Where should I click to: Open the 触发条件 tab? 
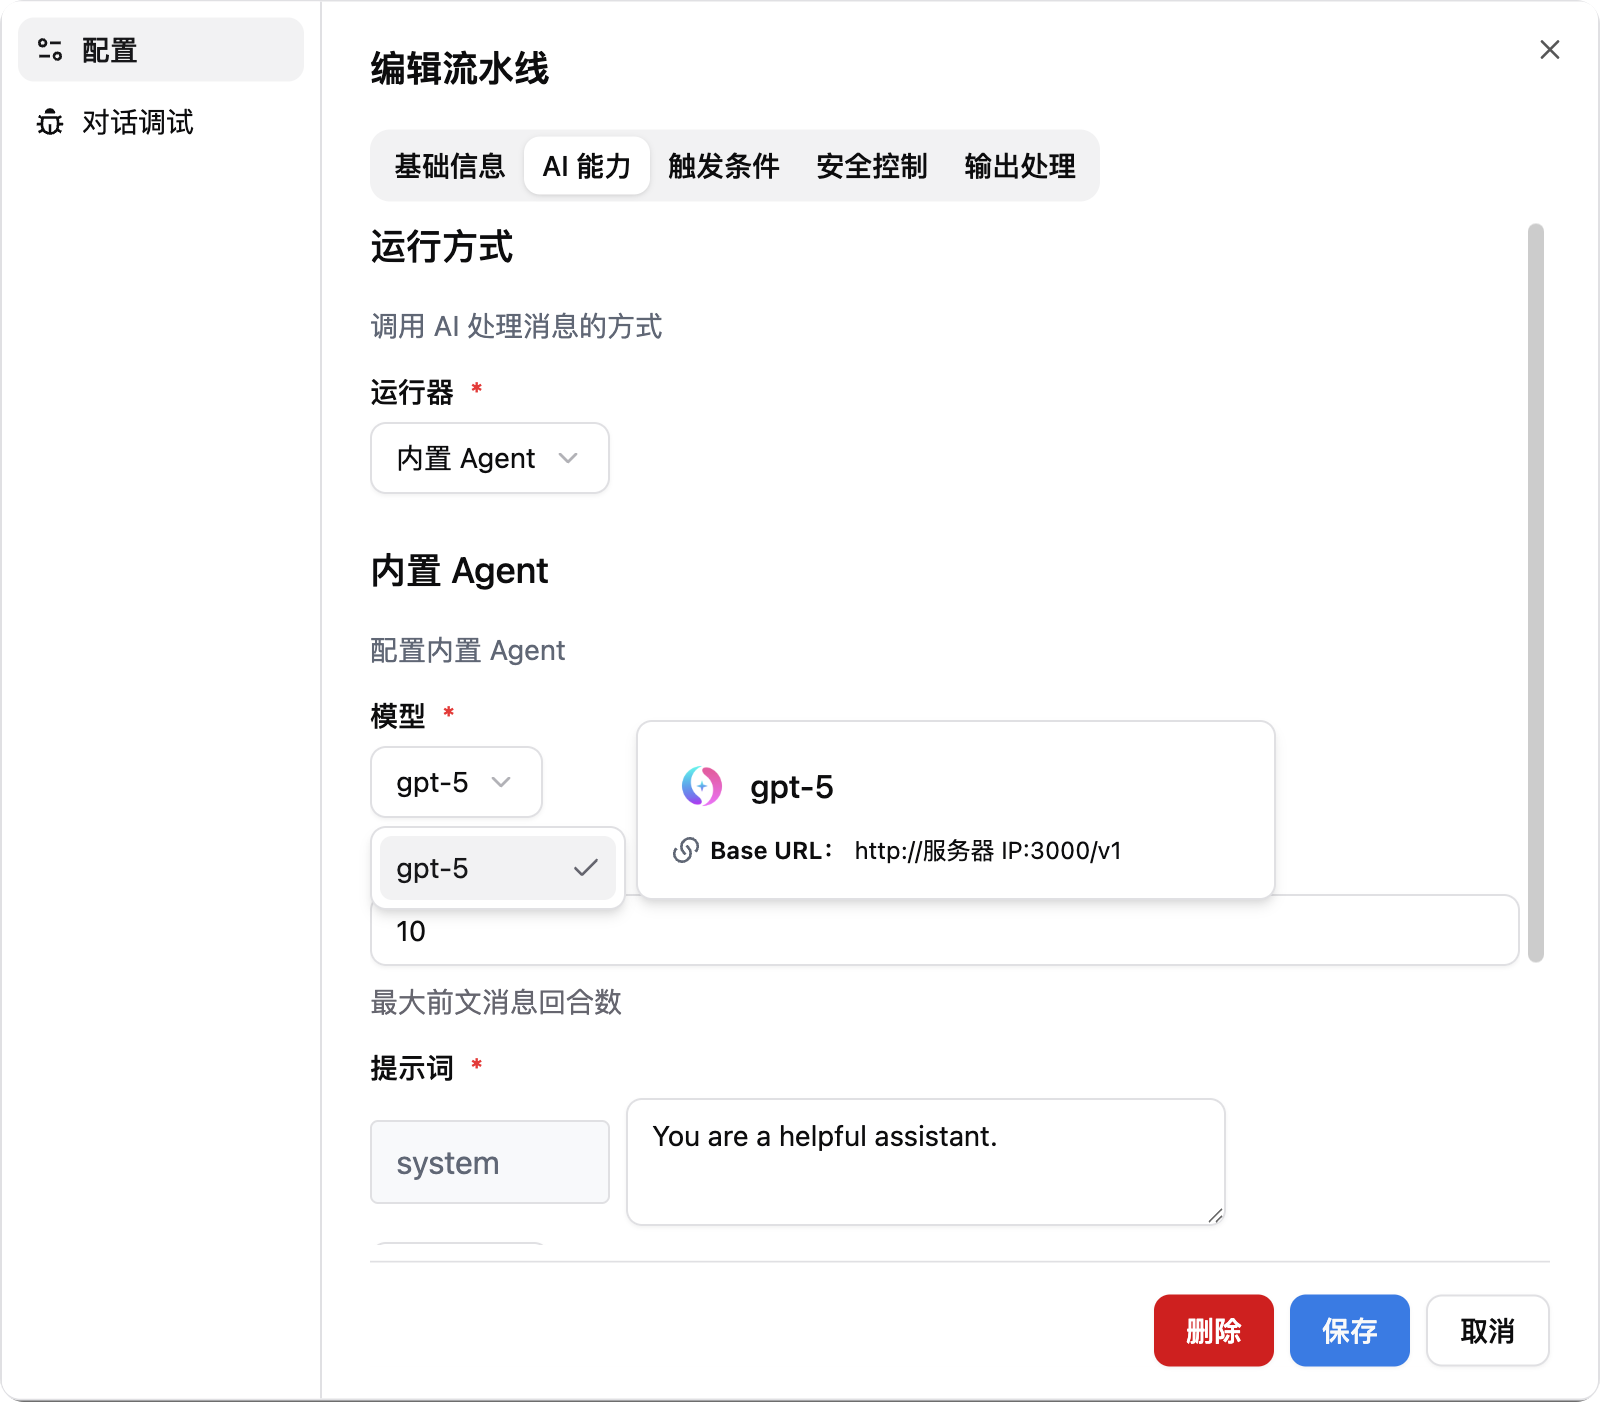[x=723, y=166]
